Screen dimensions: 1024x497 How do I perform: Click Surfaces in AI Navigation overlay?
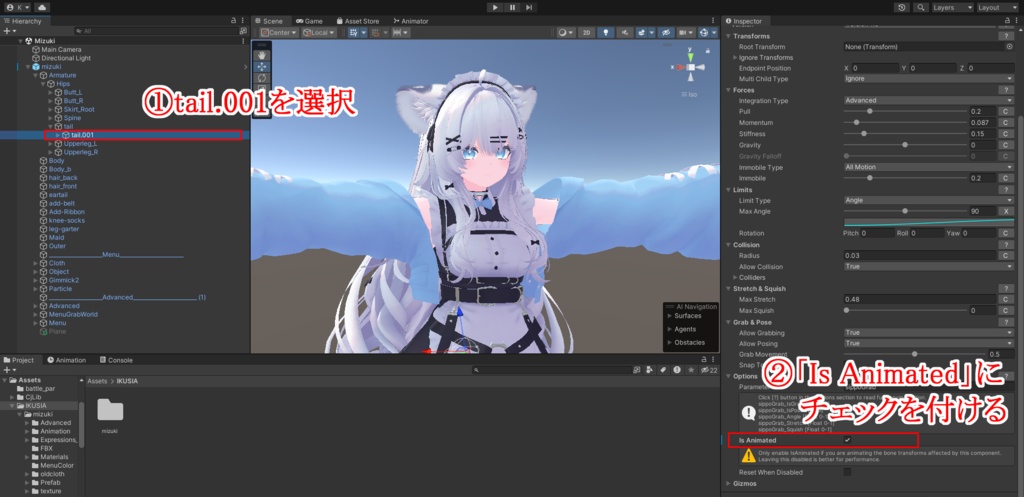pos(688,316)
